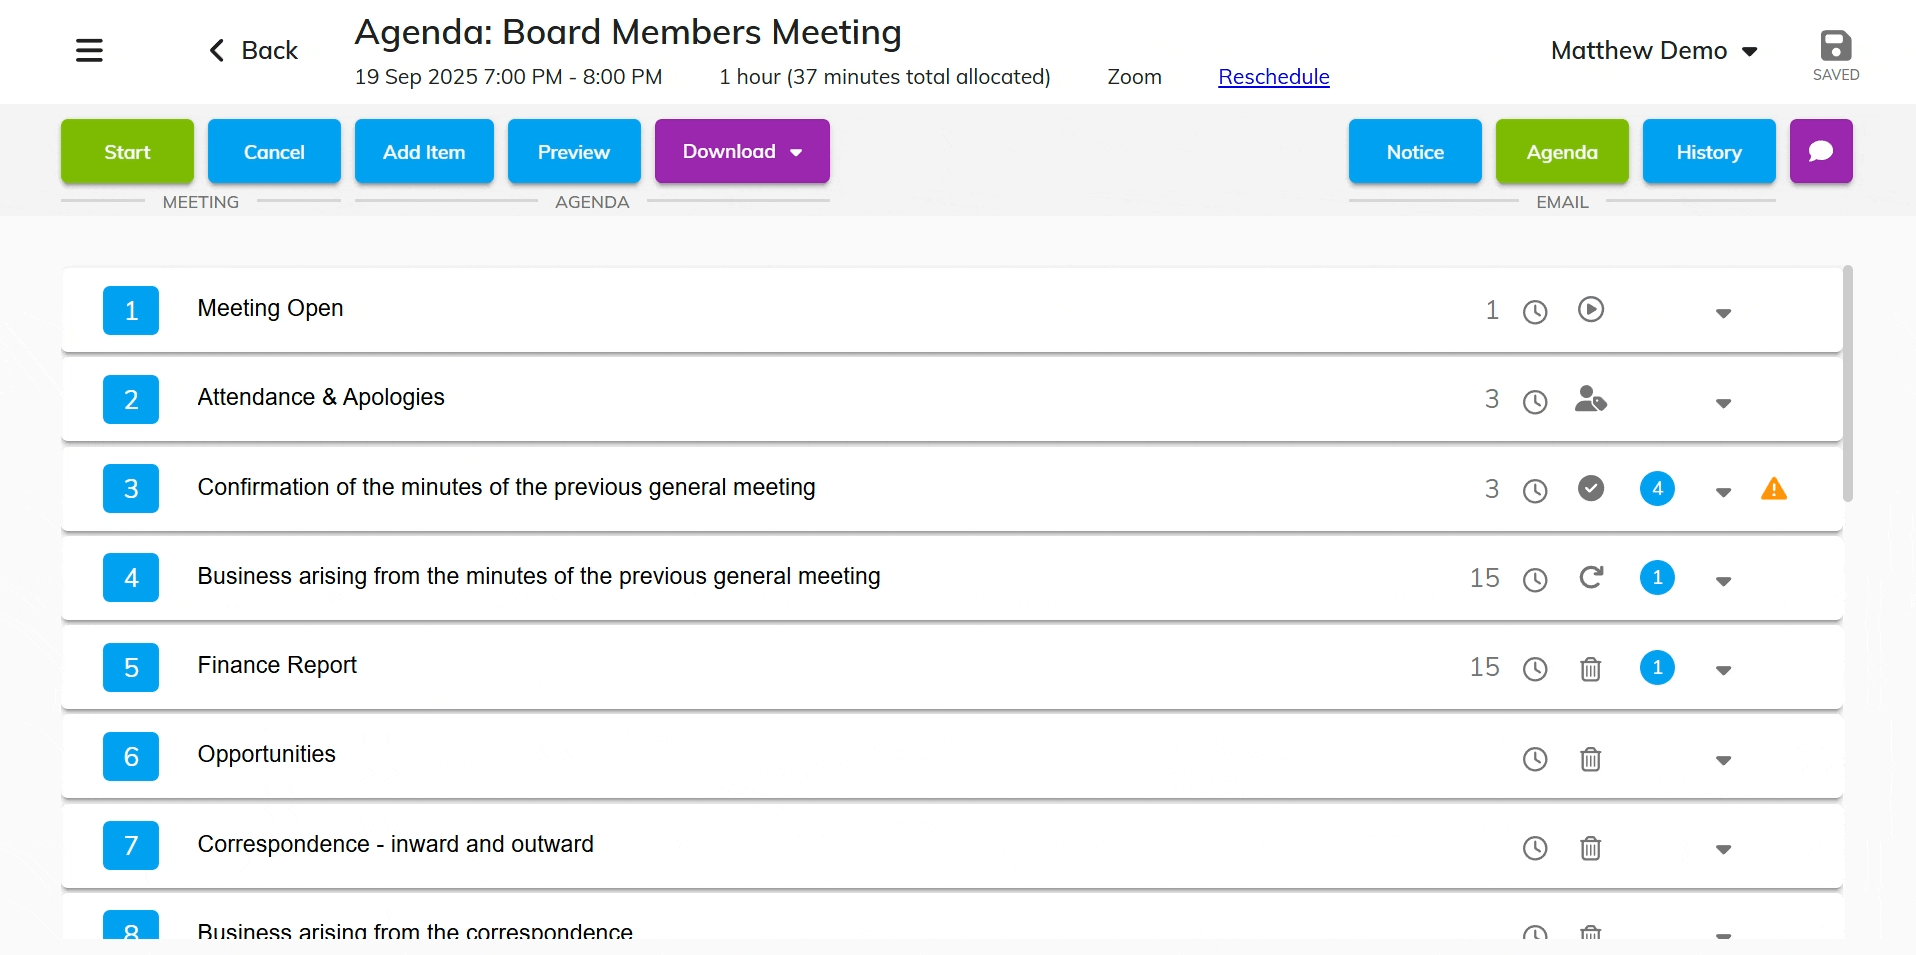The image size is (1916, 955).
Task: Click the checkmark icon on item 3
Action: pos(1590,488)
